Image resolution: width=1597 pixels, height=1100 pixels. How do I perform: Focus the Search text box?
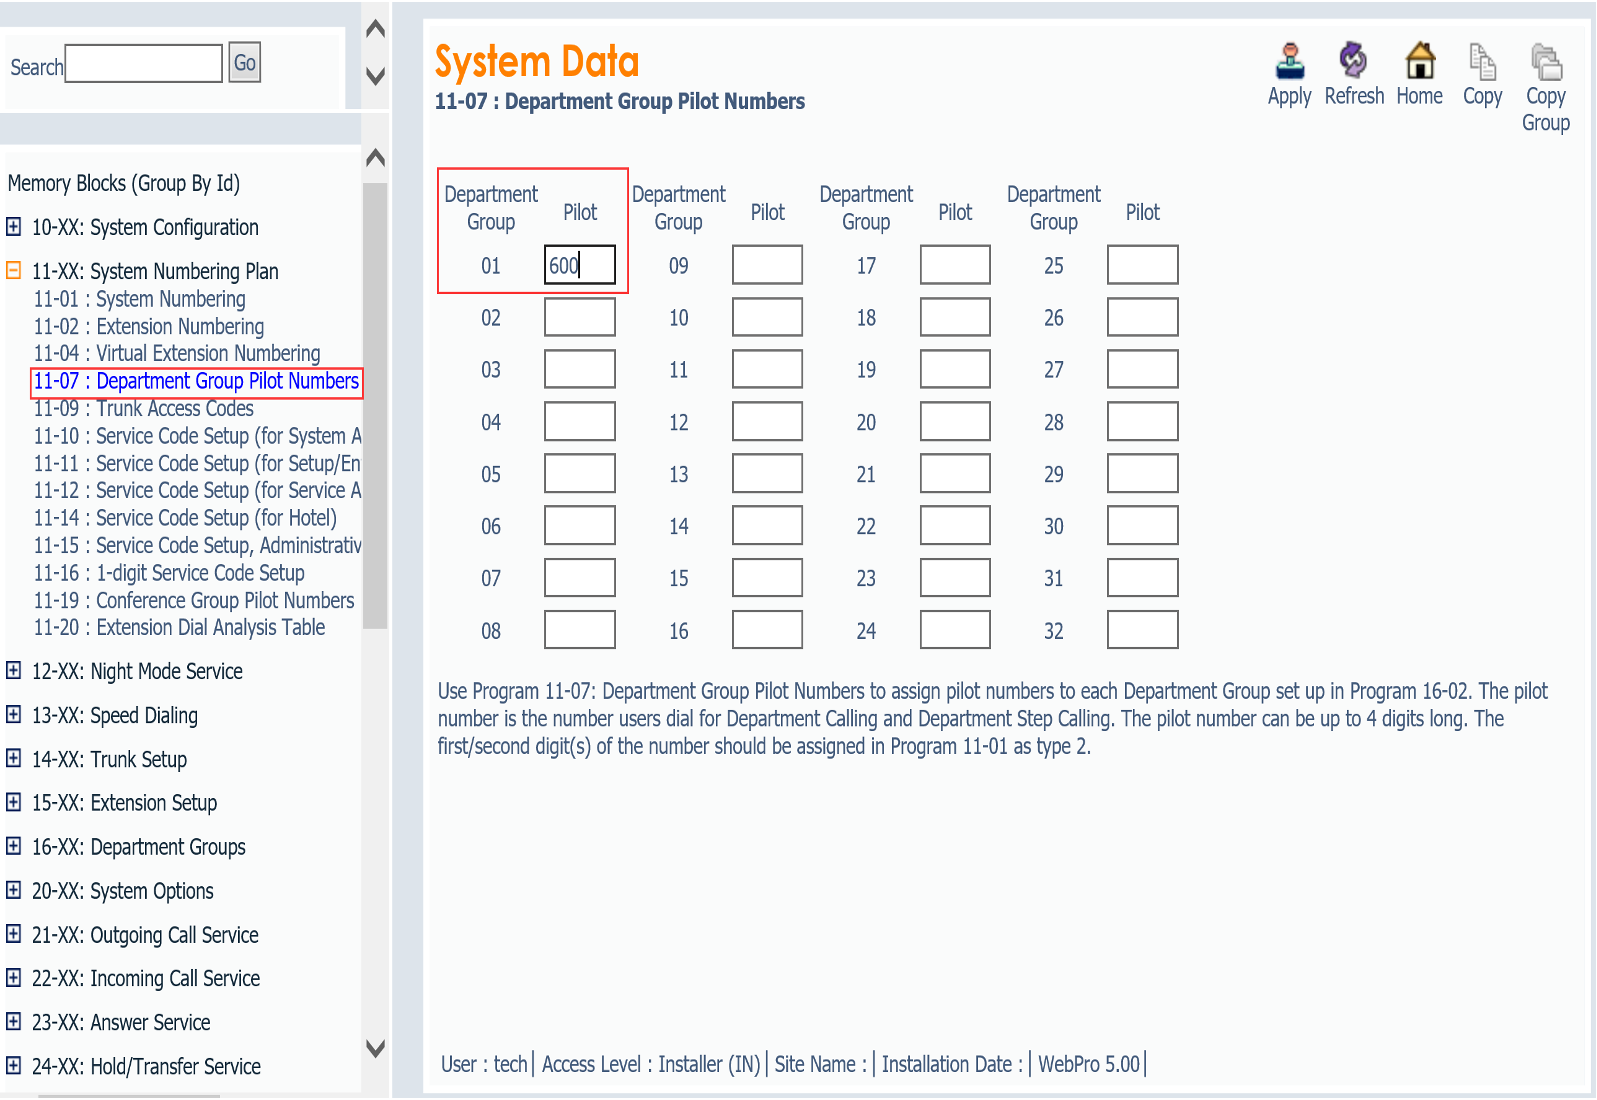[x=144, y=63]
